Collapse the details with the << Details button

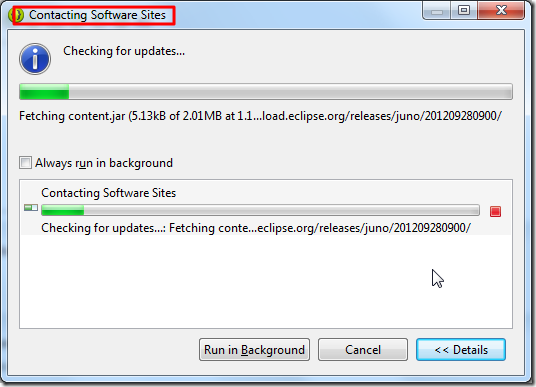coord(461,349)
